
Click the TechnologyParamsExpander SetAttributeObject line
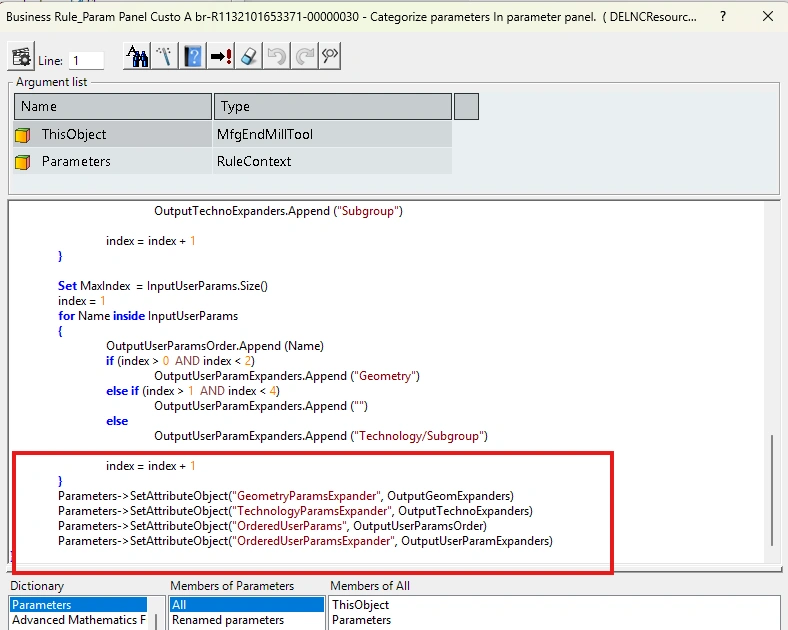[x=295, y=511]
